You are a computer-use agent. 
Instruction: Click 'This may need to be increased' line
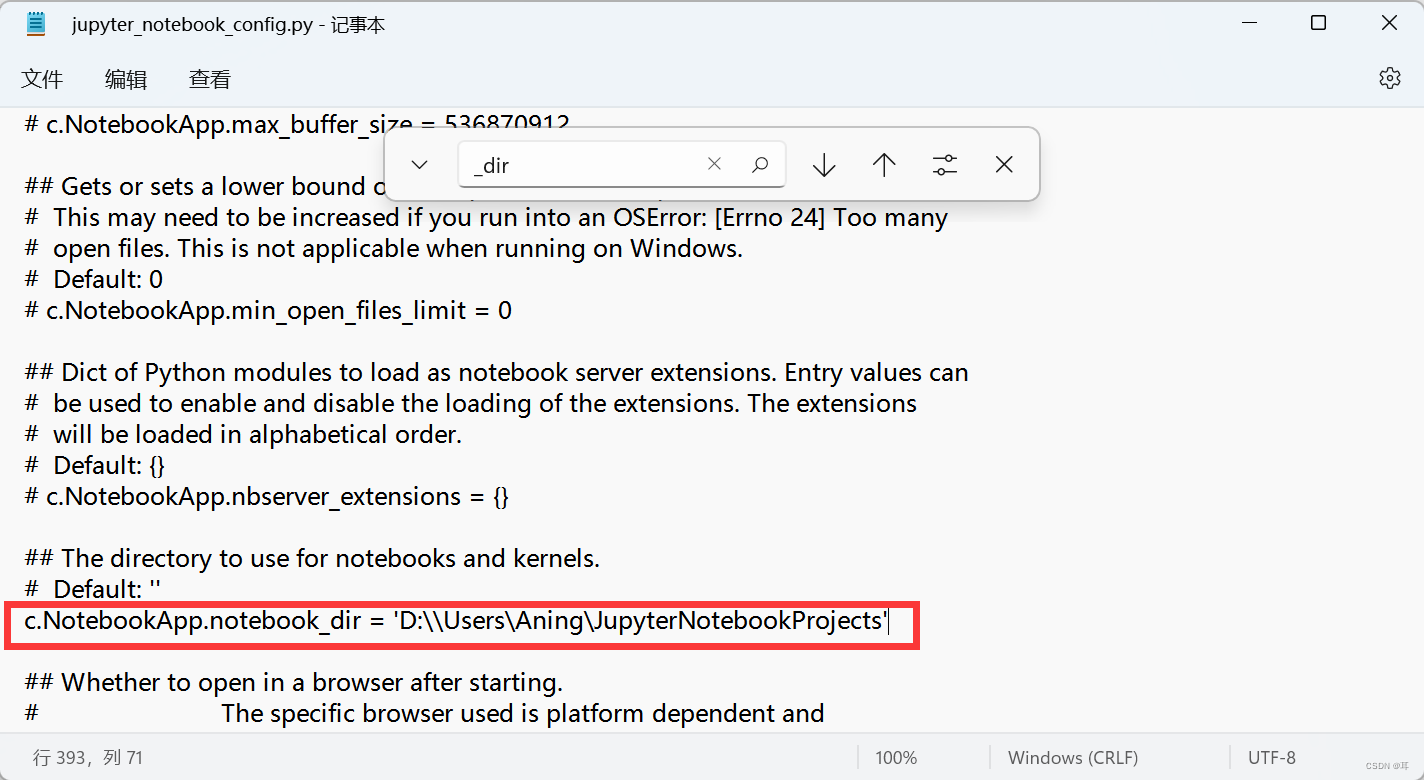[486, 217]
